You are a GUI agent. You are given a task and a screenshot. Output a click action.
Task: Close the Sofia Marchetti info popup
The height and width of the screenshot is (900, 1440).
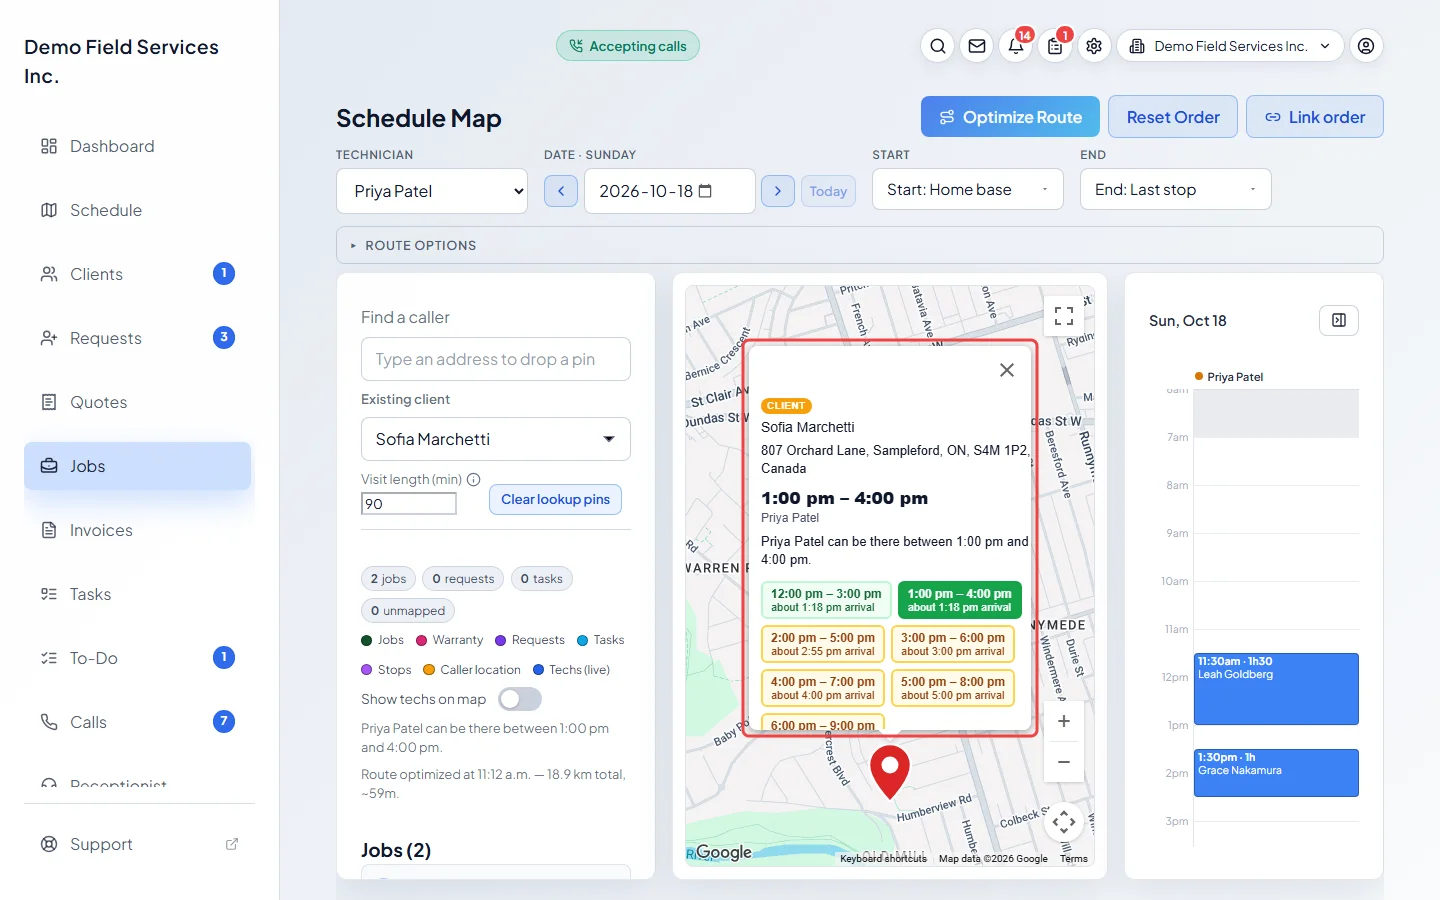(1007, 370)
